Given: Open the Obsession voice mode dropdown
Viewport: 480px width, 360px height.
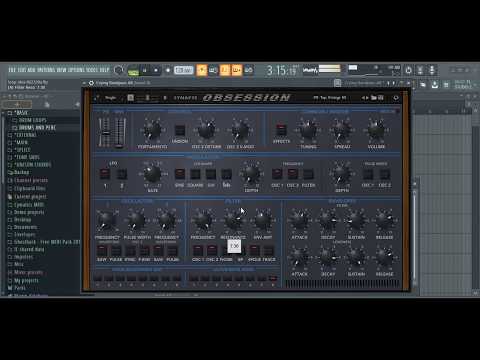Looking at the screenshot, I should [x=110, y=98].
